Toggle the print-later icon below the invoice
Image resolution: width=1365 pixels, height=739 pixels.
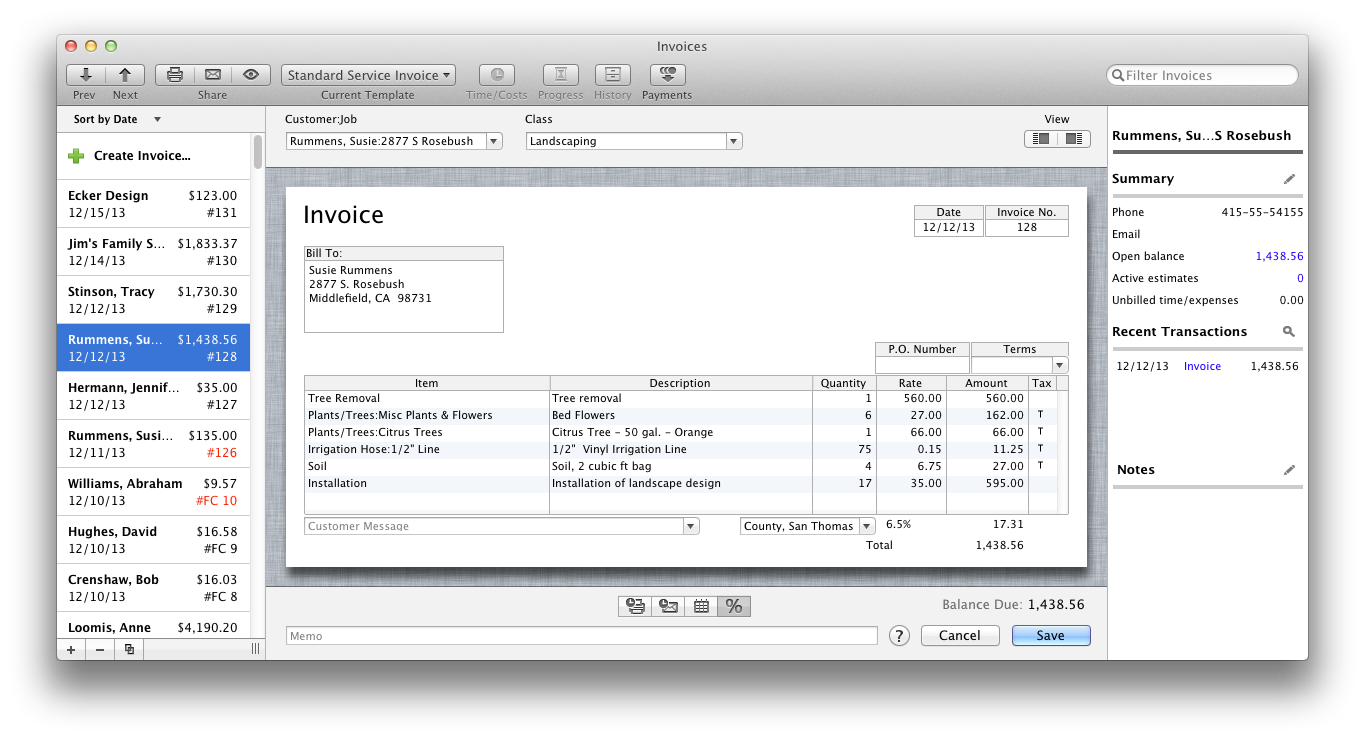tap(635, 606)
